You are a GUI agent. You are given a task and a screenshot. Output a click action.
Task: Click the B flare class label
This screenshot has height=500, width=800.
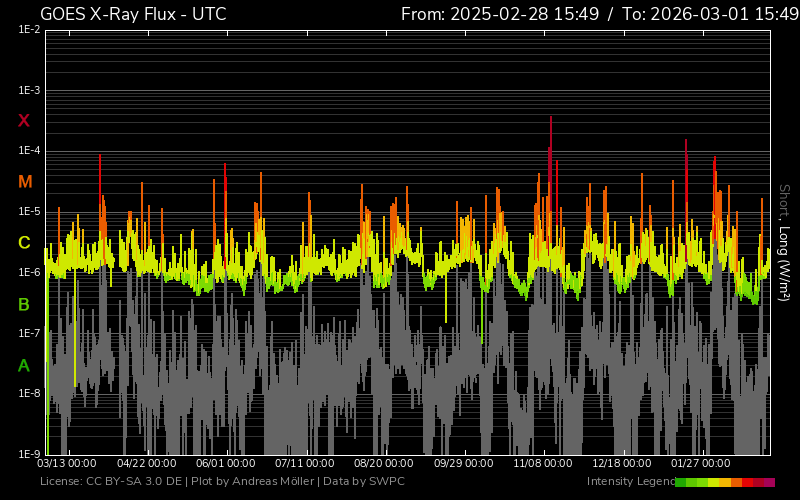coord(24,304)
